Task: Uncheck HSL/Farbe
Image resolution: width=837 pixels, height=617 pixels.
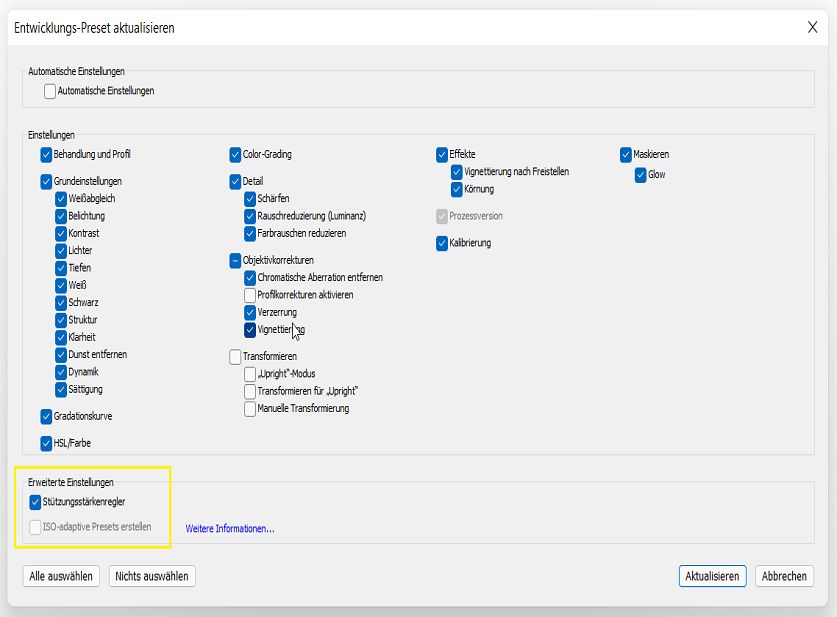Action: click(46, 443)
